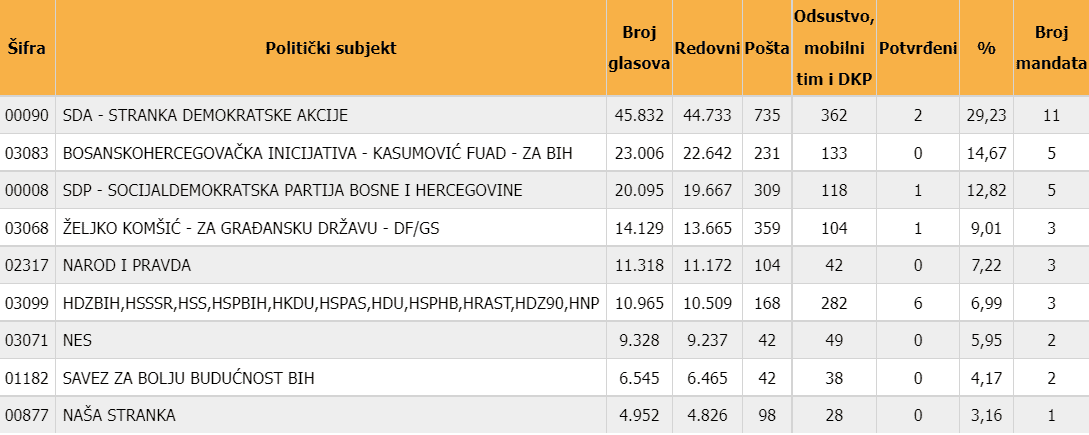
Task: Click the code 03083 cell
Action: [27, 153]
